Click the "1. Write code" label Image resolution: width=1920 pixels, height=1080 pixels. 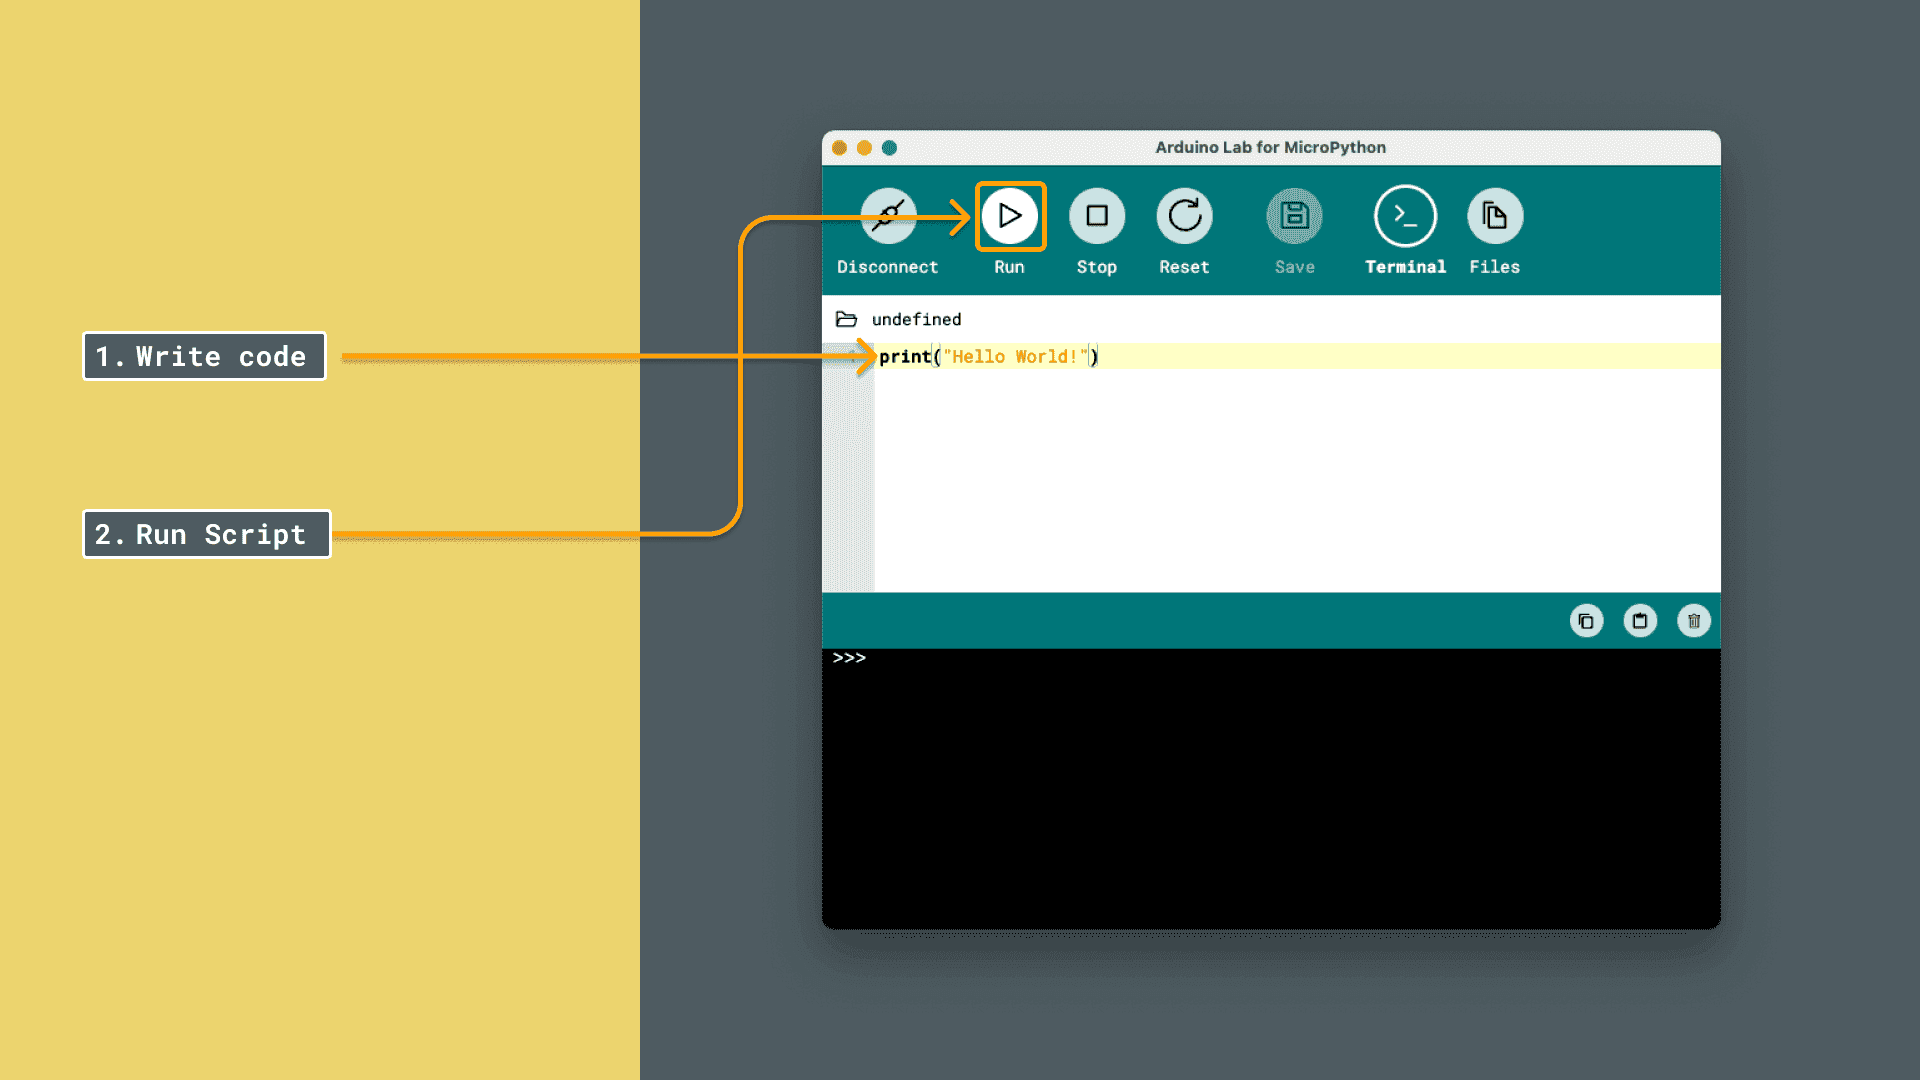(204, 357)
